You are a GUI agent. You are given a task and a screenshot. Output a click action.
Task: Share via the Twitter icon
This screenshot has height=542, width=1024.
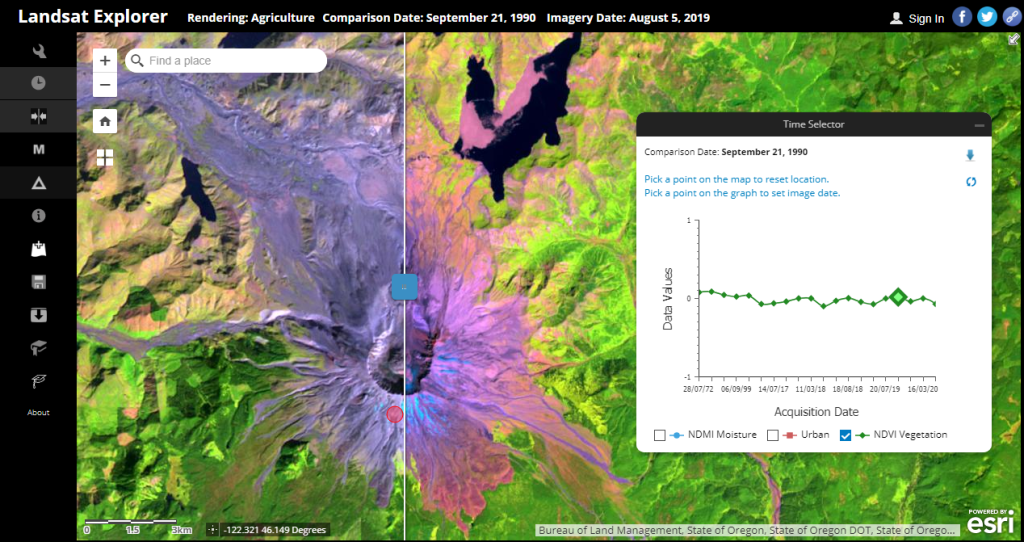click(x=987, y=17)
